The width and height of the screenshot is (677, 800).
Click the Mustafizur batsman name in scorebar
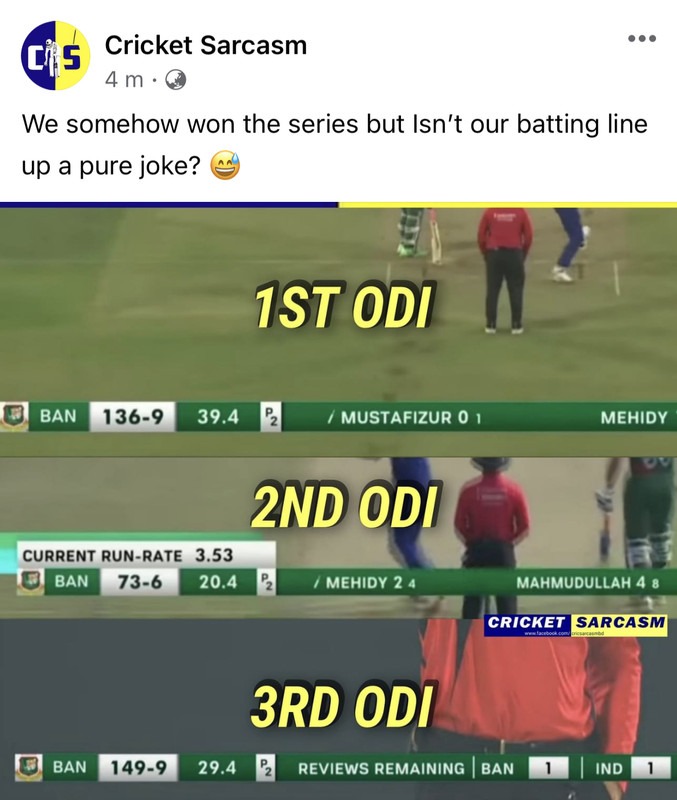coord(396,418)
